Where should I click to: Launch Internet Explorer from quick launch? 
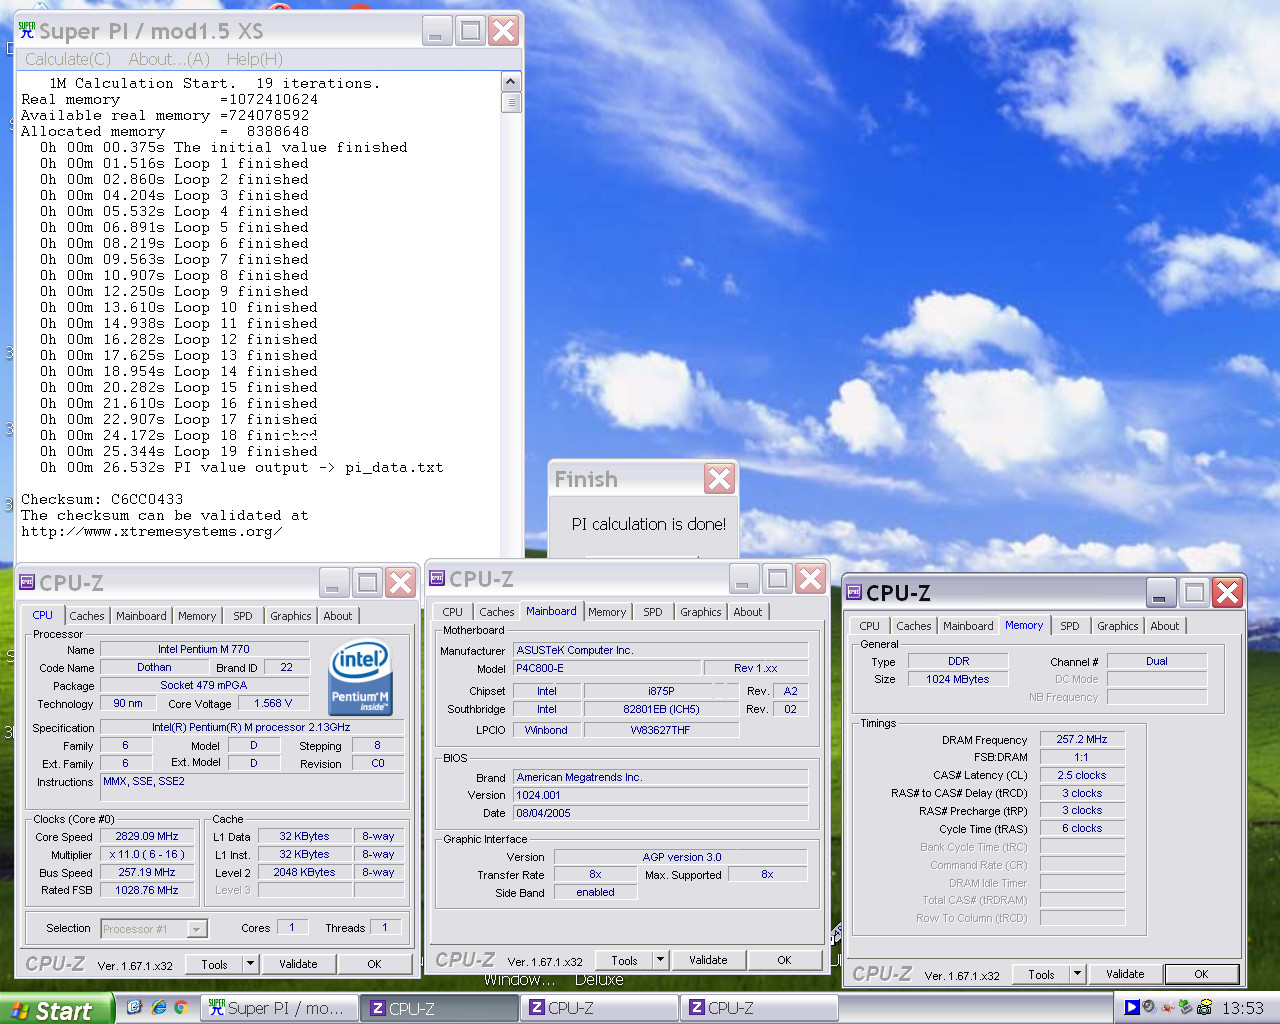click(158, 1008)
